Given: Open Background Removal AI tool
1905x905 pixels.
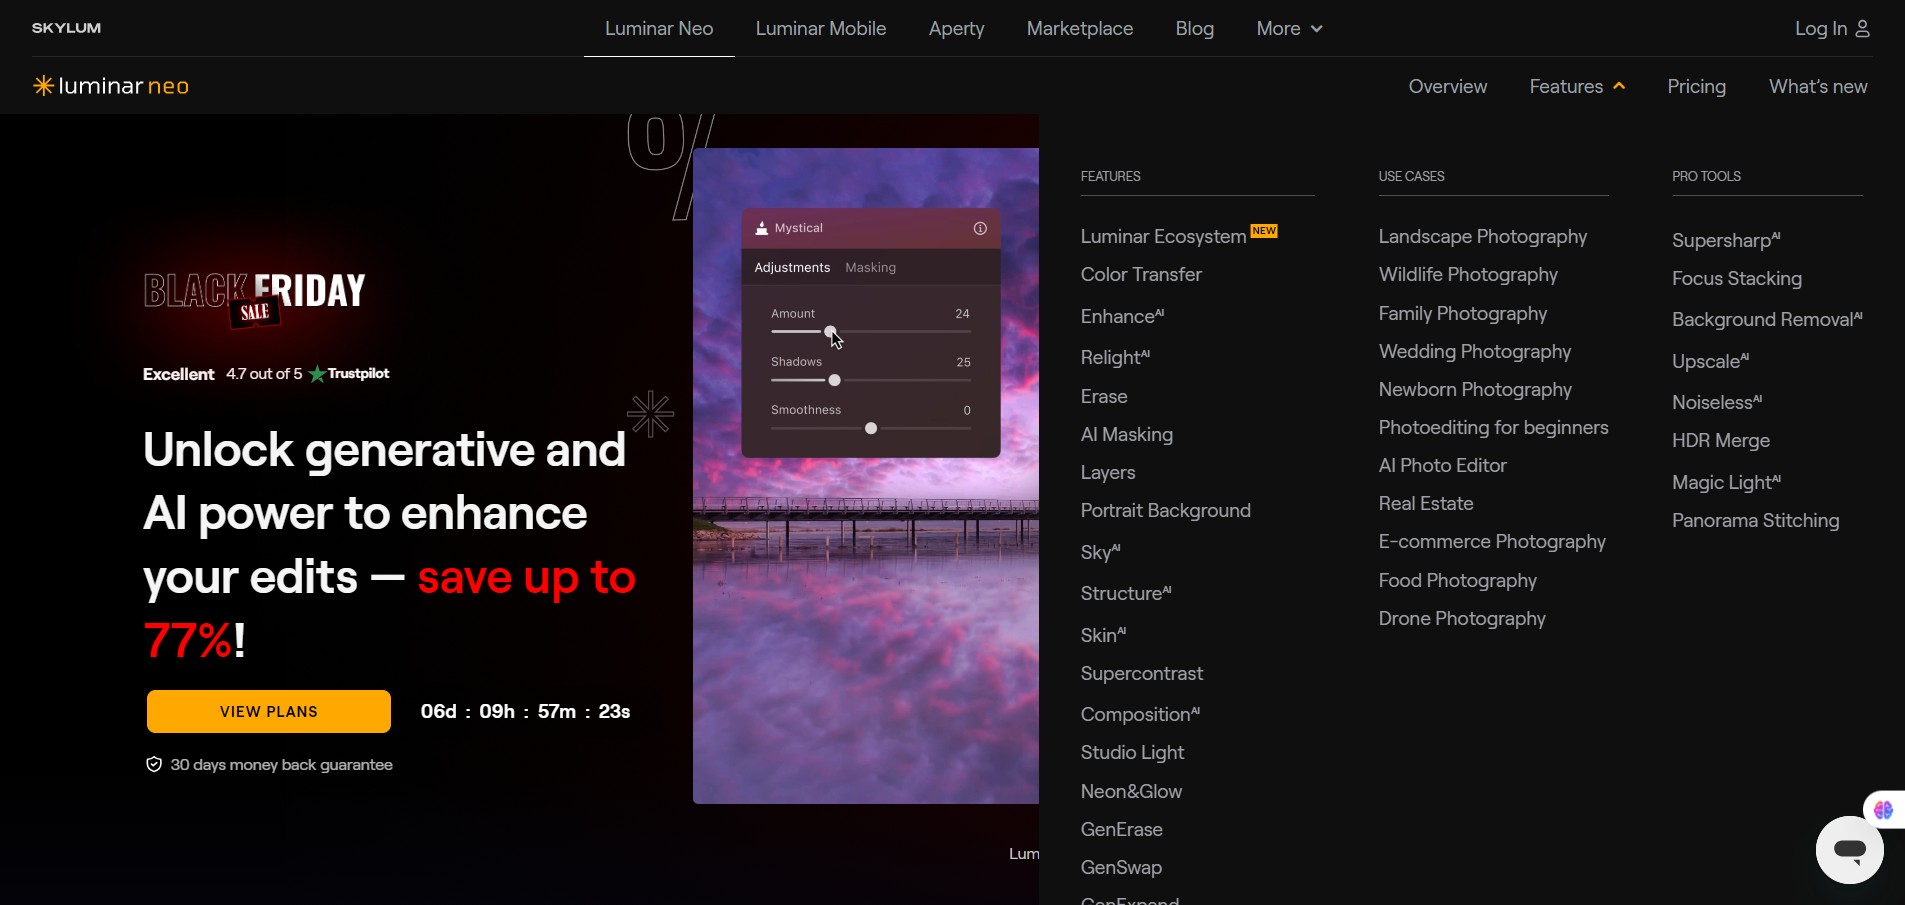Looking at the screenshot, I should [1767, 319].
